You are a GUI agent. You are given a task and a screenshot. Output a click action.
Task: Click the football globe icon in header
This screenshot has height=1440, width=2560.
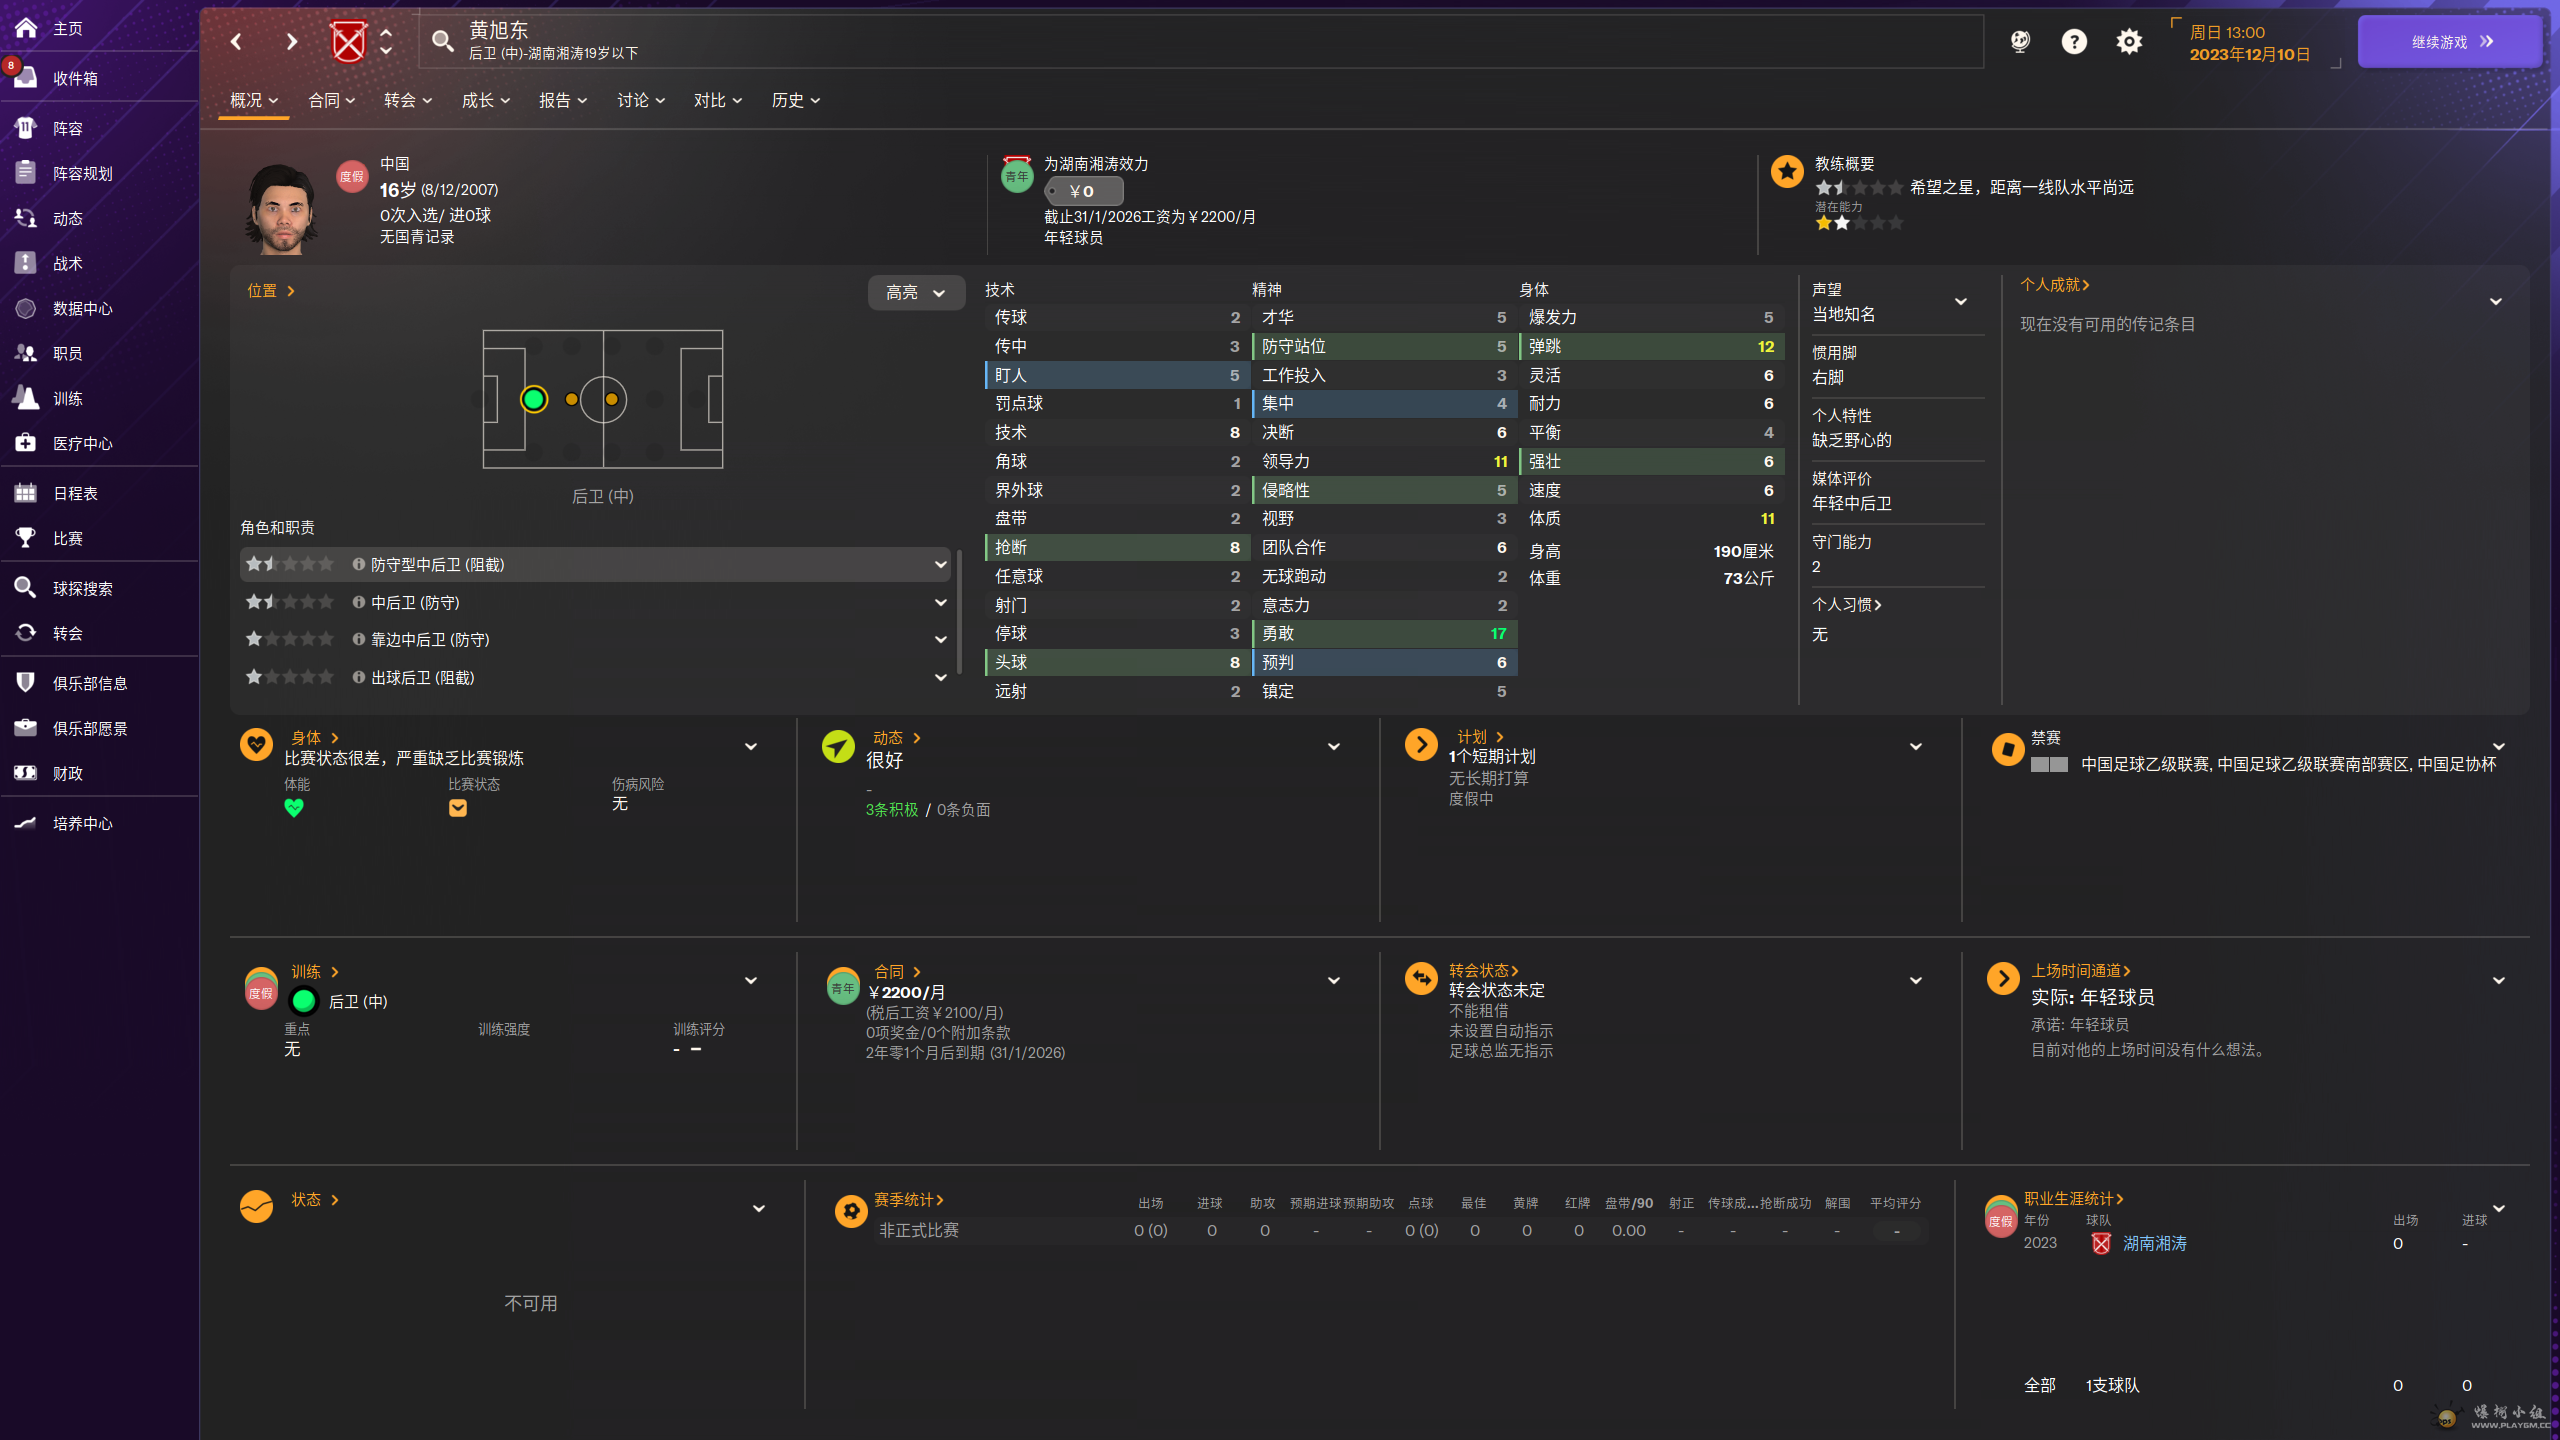2020,41
